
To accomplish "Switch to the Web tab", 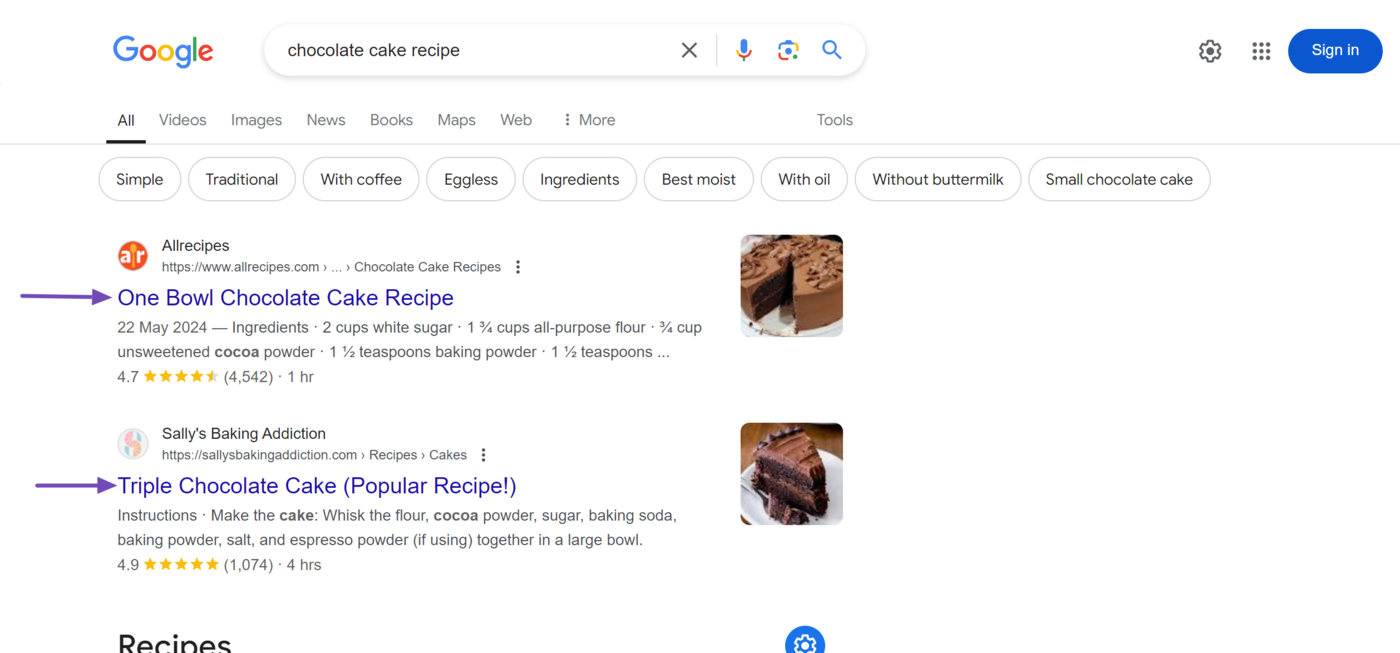I will point(516,120).
